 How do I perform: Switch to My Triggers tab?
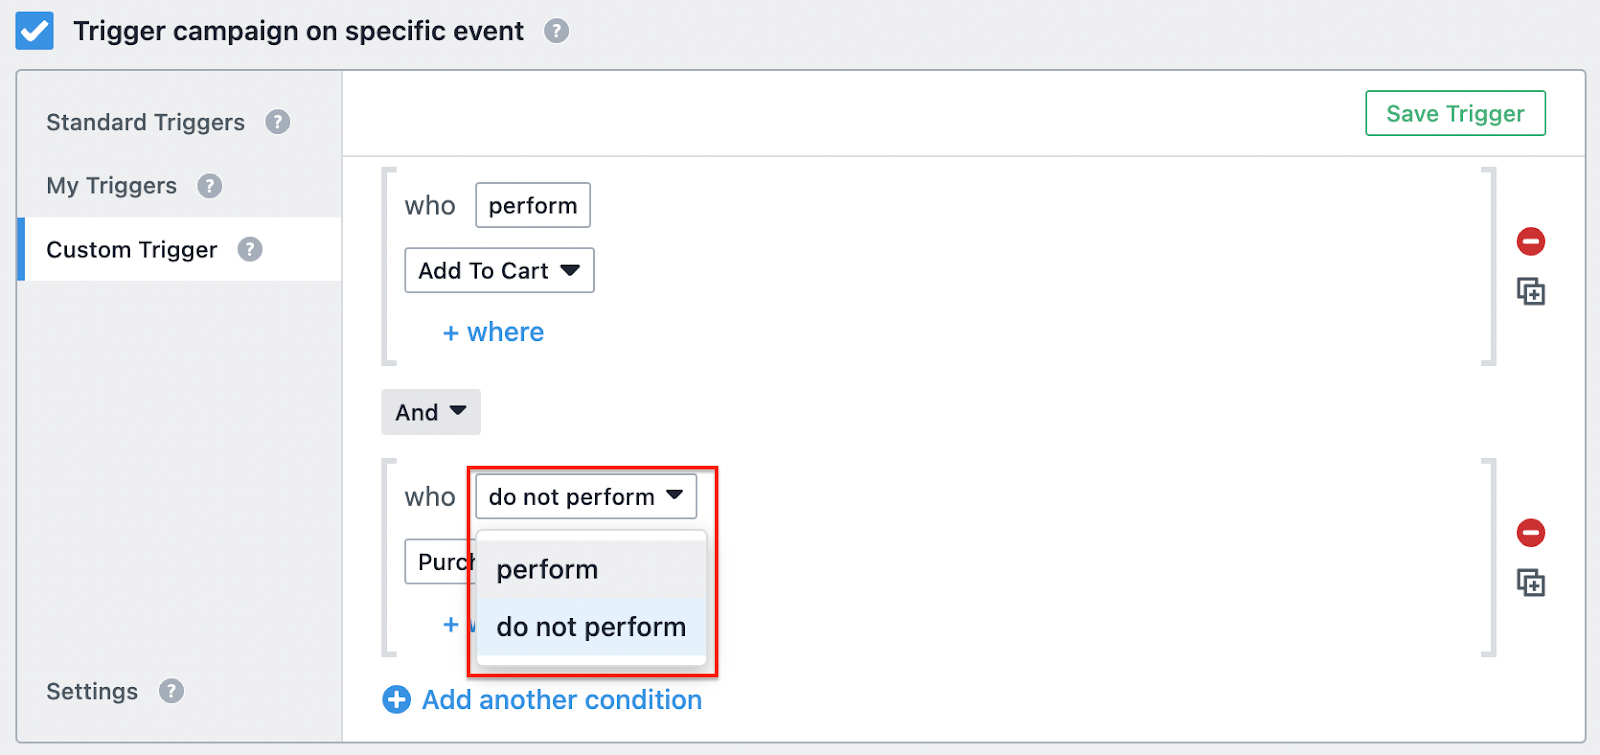coord(112,186)
